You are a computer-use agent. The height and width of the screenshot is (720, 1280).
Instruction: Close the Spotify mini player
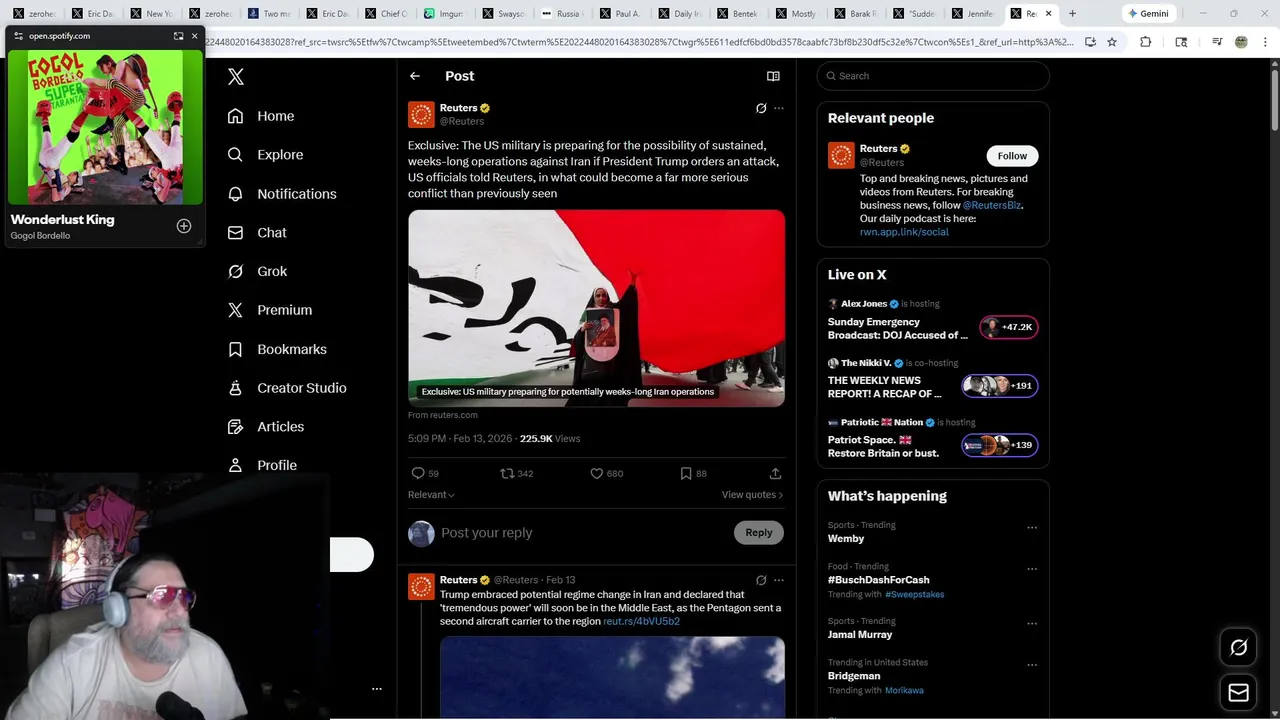click(194, 36)
